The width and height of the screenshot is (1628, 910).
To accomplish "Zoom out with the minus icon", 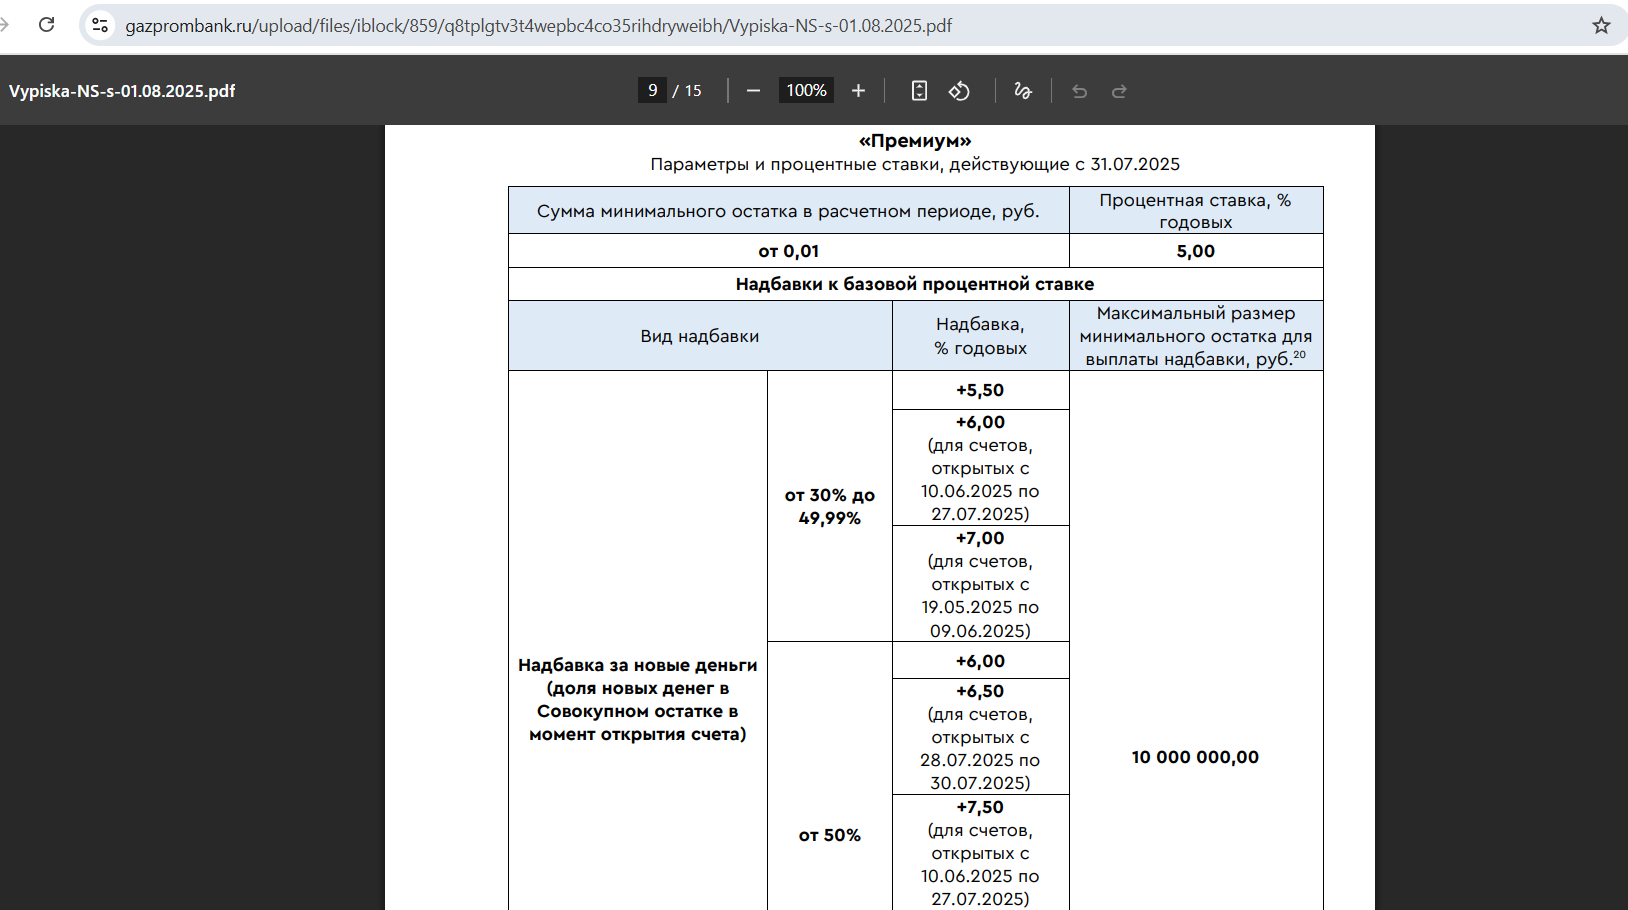I will coord(753,91).
